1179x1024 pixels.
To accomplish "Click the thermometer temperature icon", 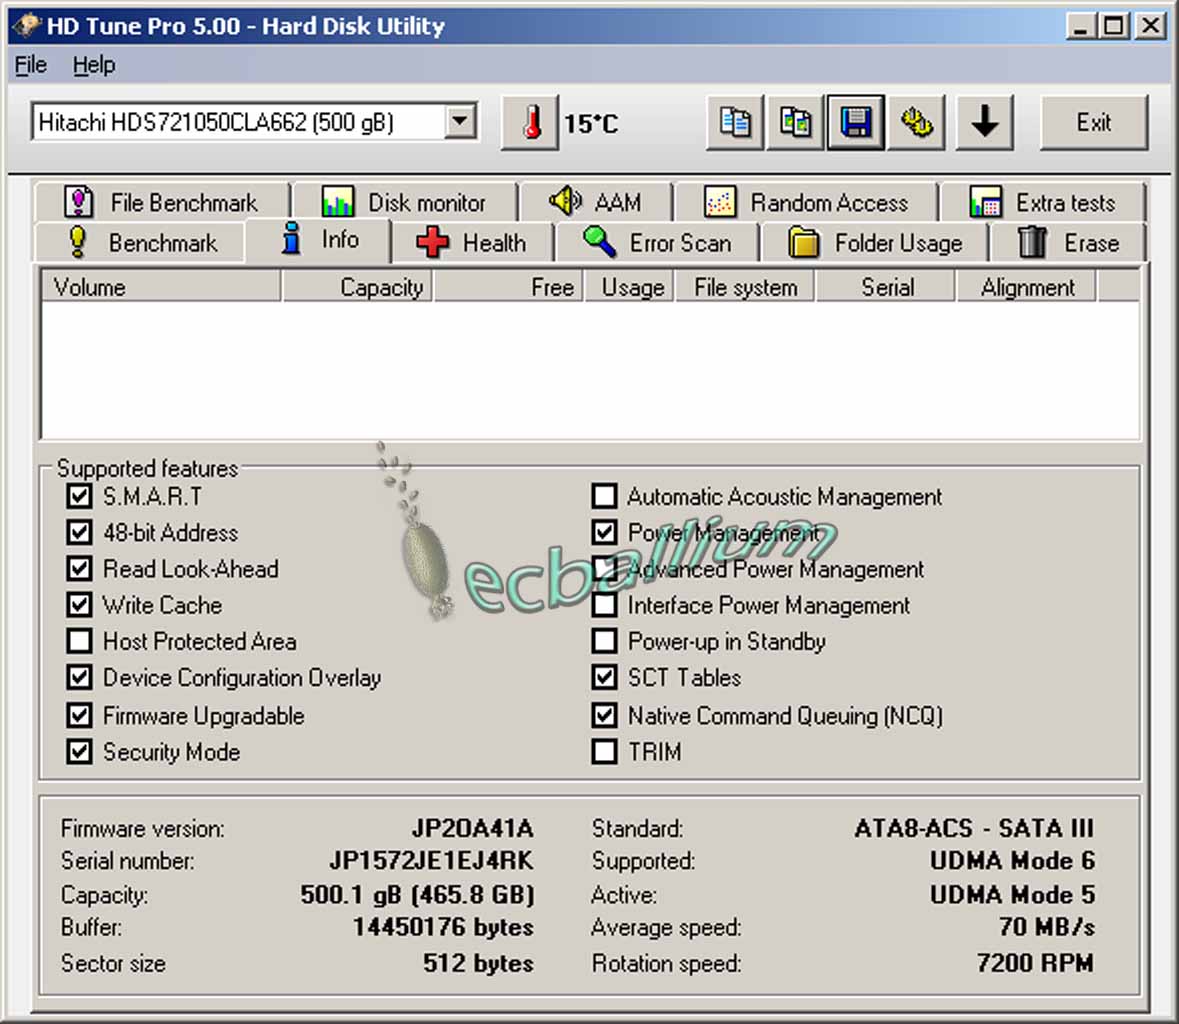I will pyautogui.click(x=530, y=123).
